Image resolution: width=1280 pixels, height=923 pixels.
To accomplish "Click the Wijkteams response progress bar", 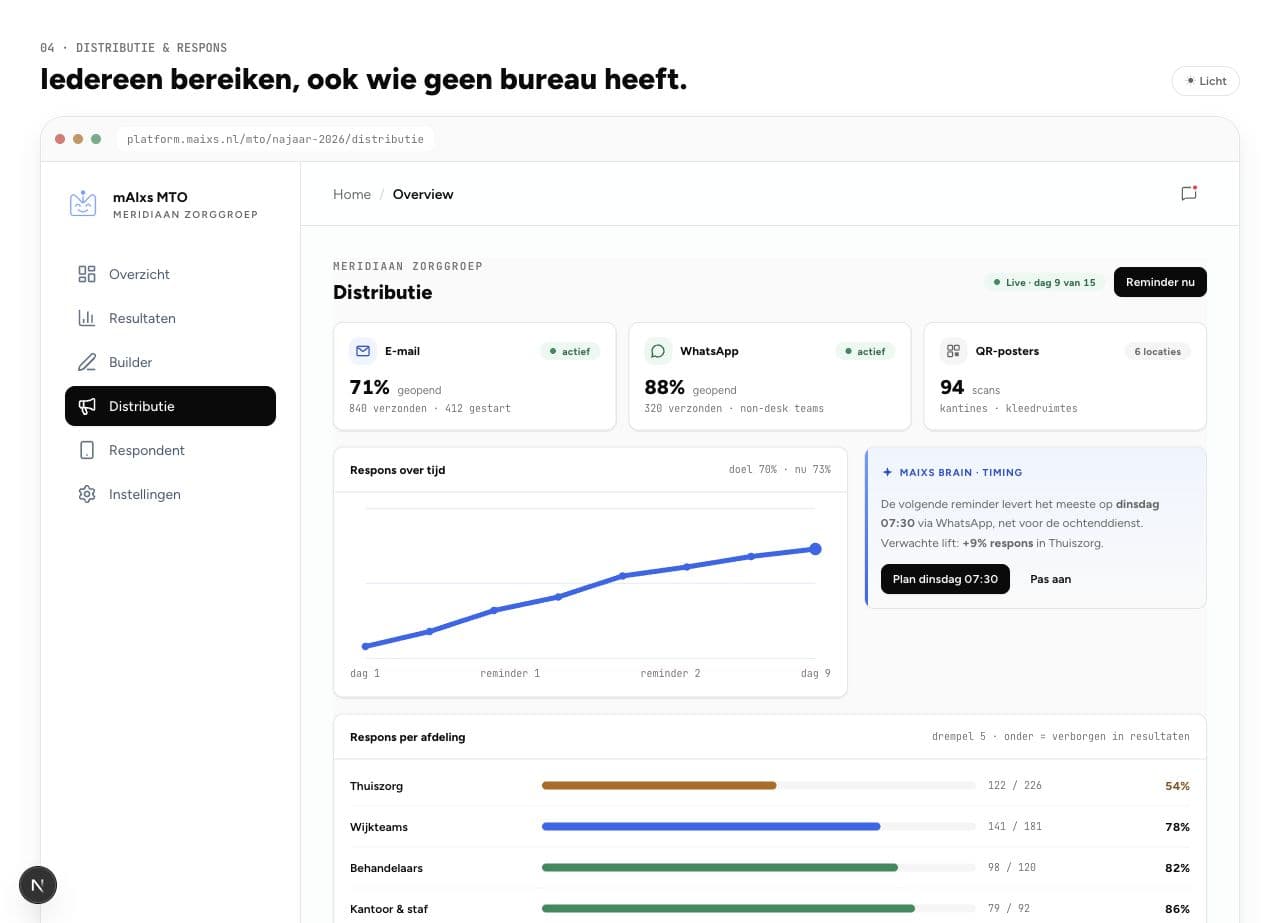I will [x=759, y=827].
